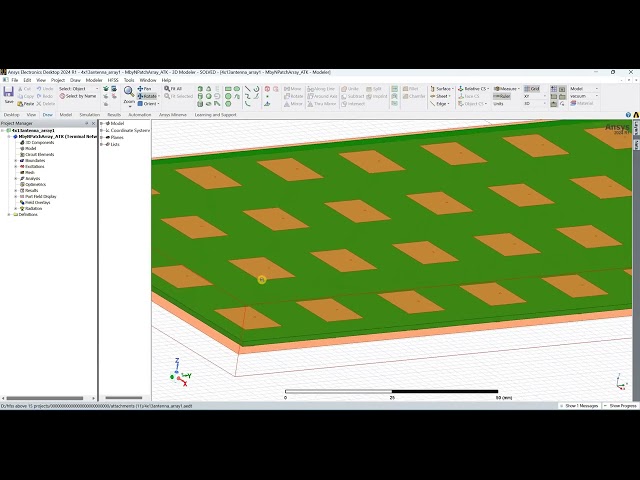Screen dimensions: 640x480
Task: Click the orange patch under the cursor
Action: [x=262, y=268]
